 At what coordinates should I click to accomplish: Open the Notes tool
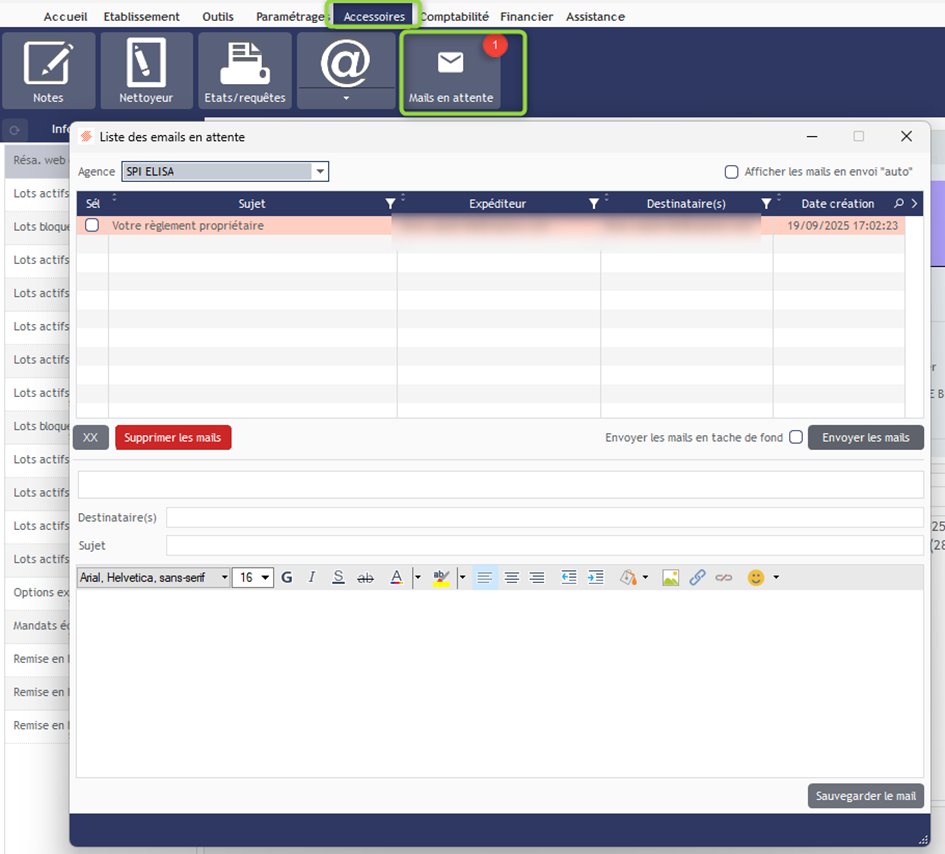click(48, 70)
